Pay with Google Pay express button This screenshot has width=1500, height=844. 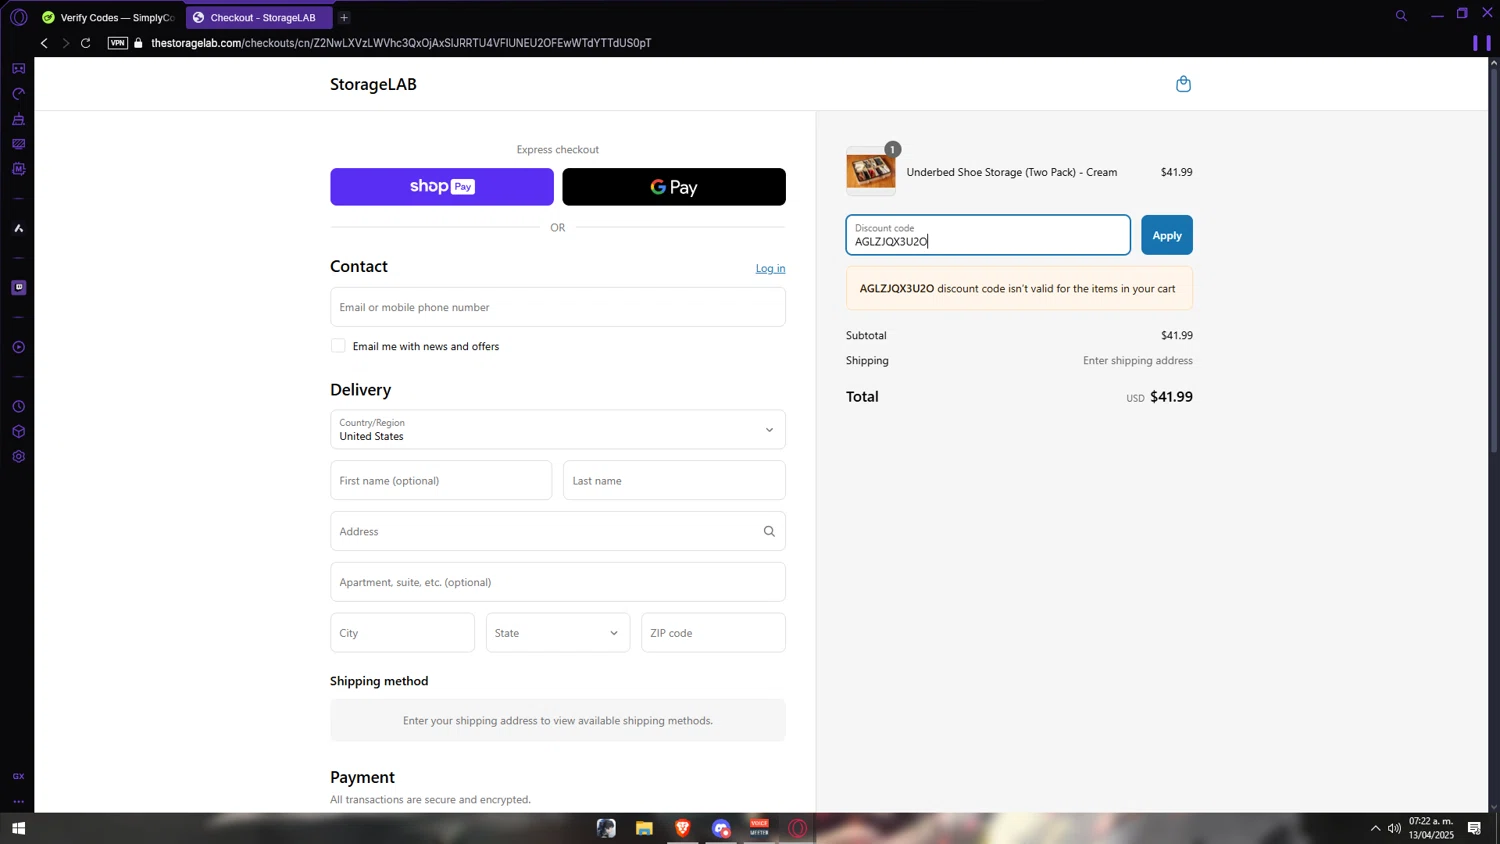pyautogui.click(x=674, y=187)
